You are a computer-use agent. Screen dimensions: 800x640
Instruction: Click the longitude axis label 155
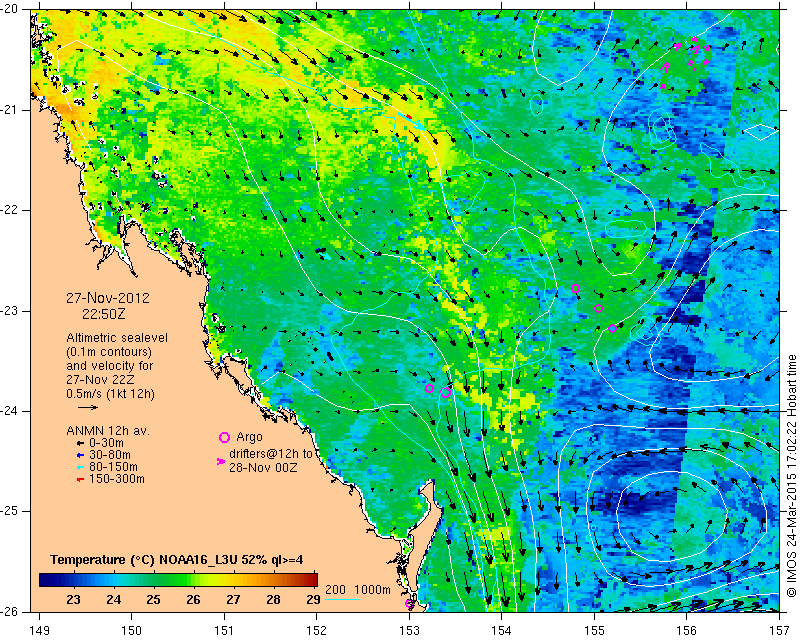(x=594, y=630)
